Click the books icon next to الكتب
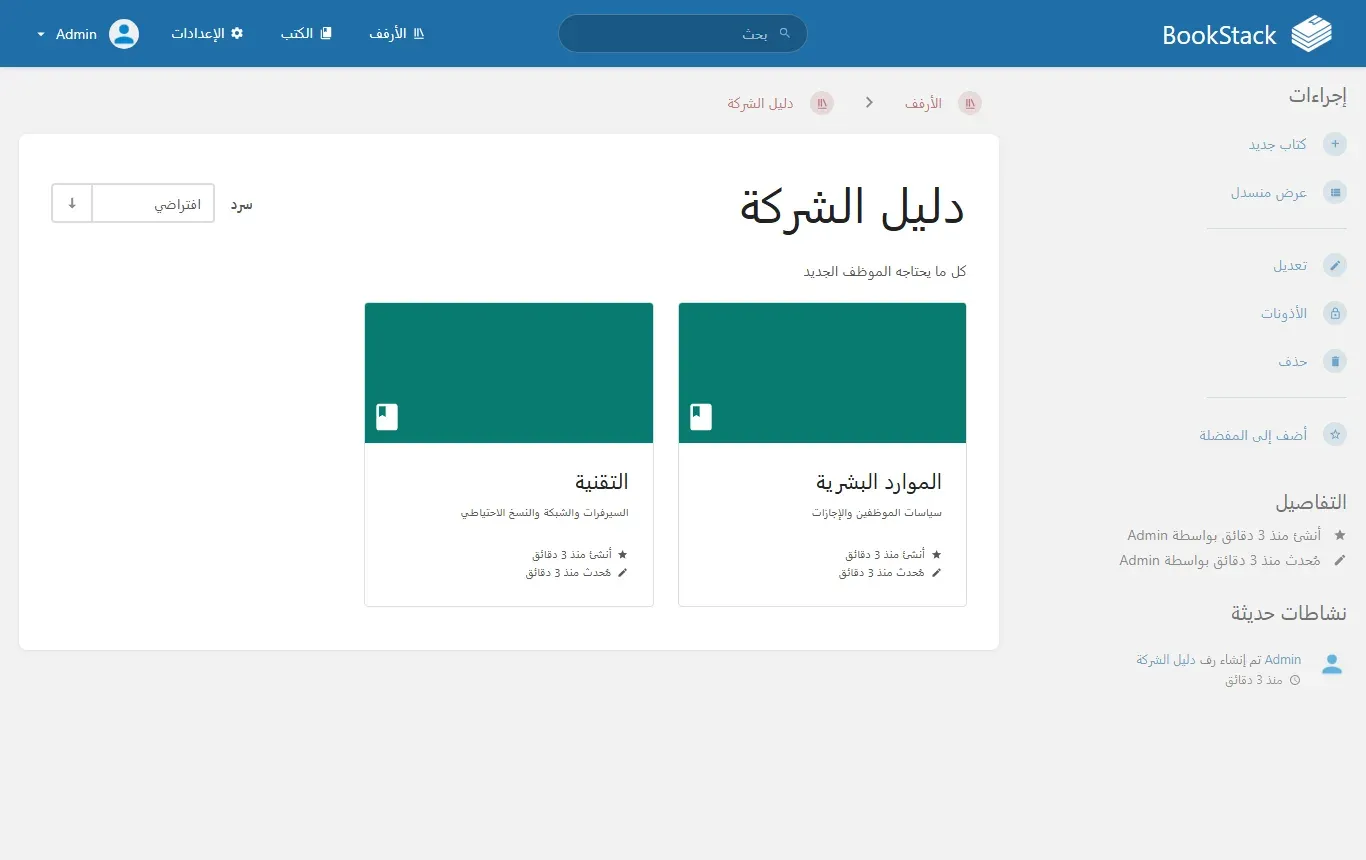 (x=325, y=33)
